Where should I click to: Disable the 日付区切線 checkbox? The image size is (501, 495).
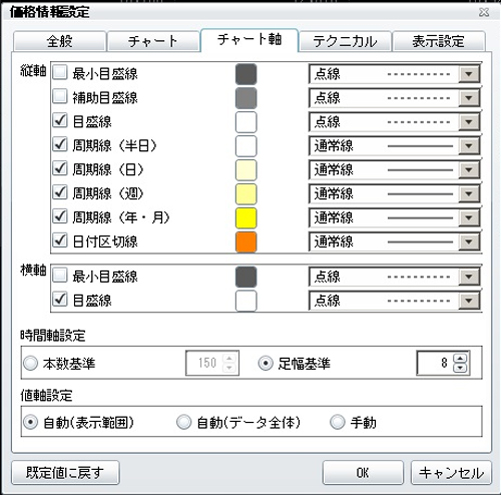pos(60,241)
